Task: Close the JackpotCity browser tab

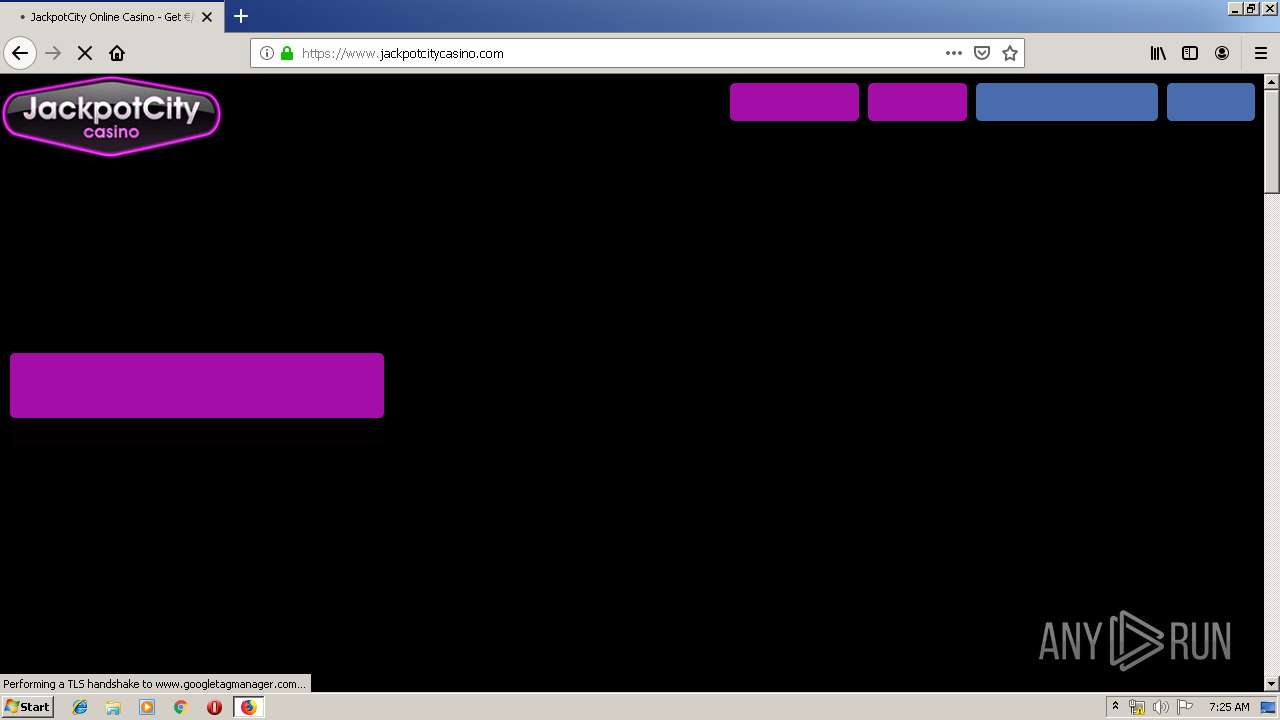Action: tap(207, 17)
